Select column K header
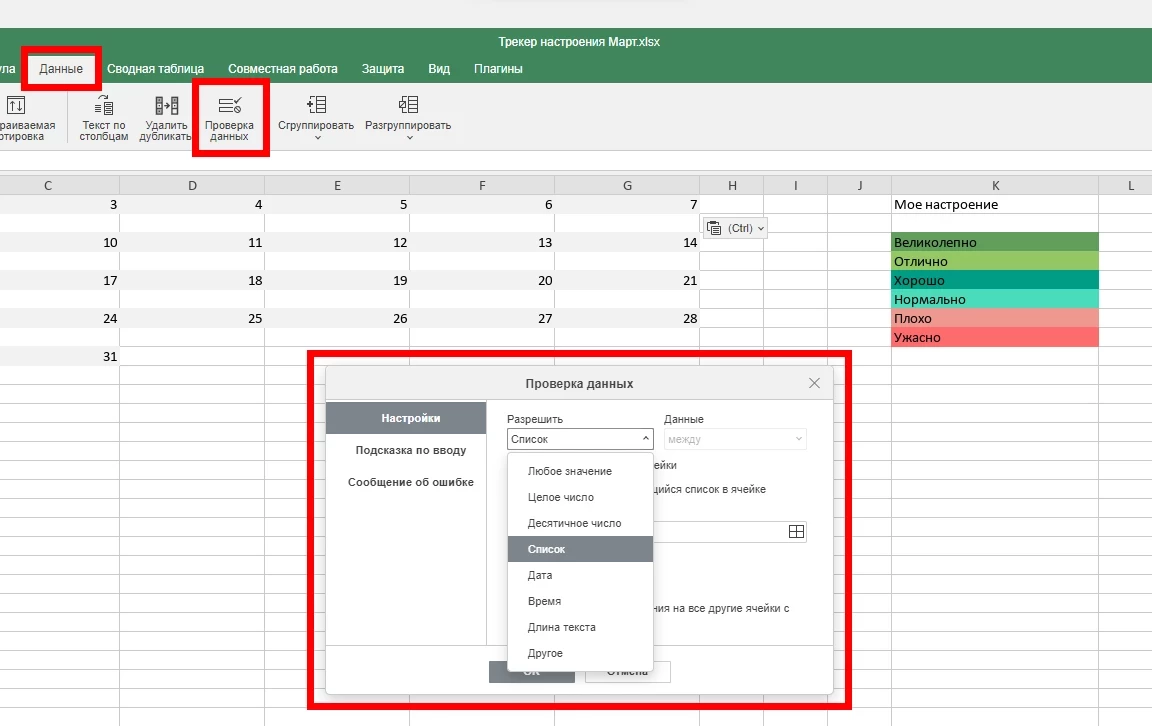Viewport: 1152px width, 726px height. point(994,185)
